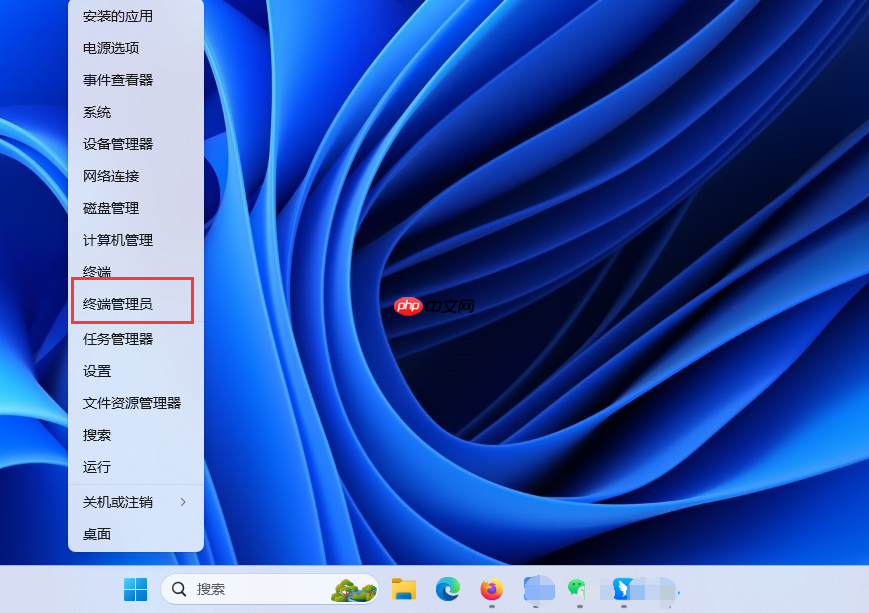The image size is (869, 613).
Task: Open File Explorer from the taskbar
Action: (403, 591)
